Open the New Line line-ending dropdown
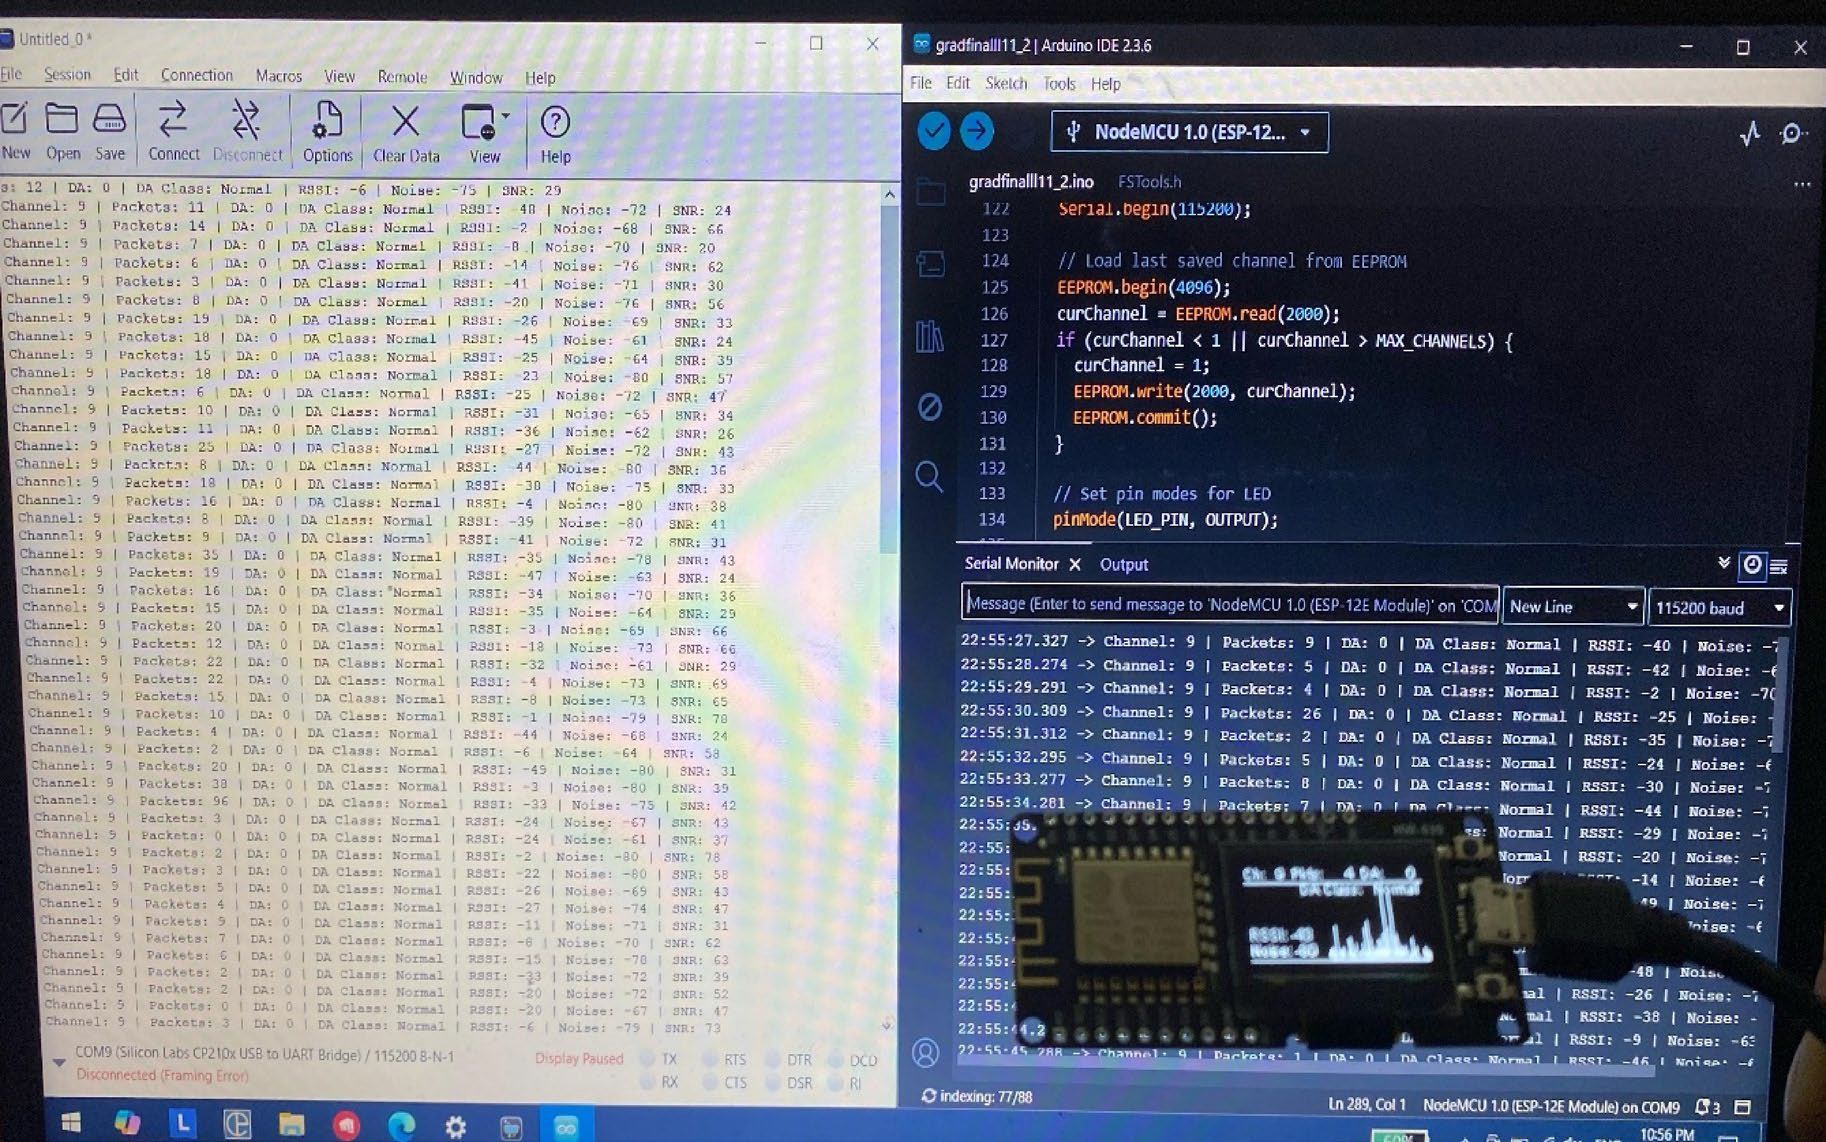The height and width of the screenshot is (1142, 1826). pyautogui.click(x=1572, y=607)
